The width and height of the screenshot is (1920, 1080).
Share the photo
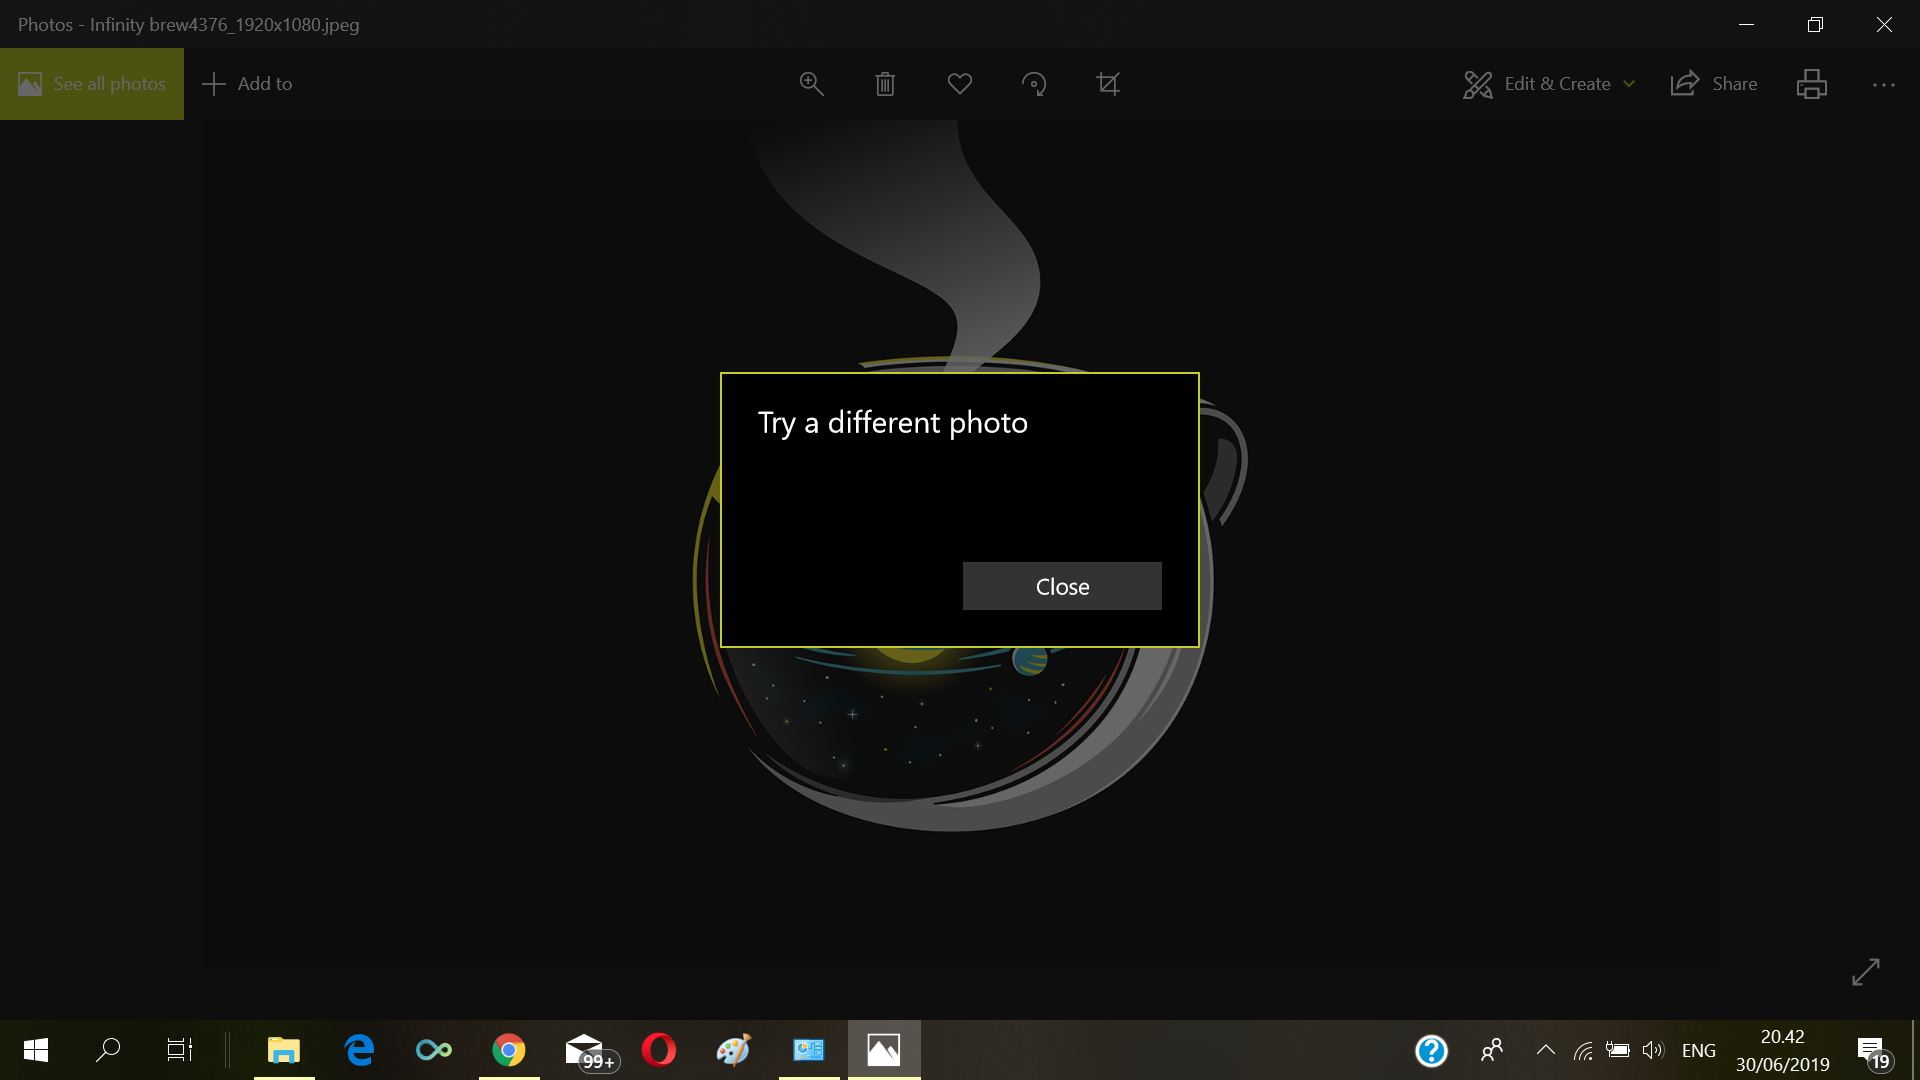point(1714,84)
